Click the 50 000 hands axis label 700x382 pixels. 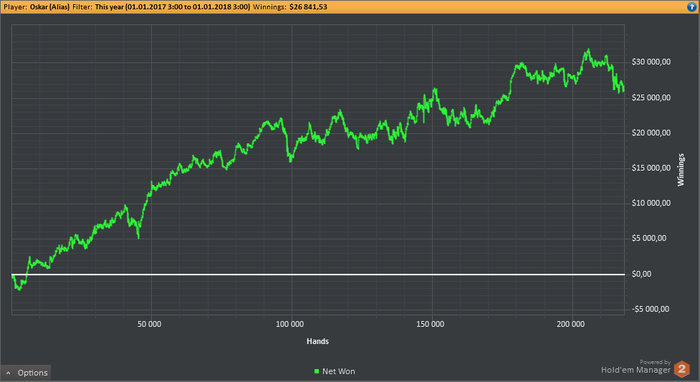tap(149, 324)
